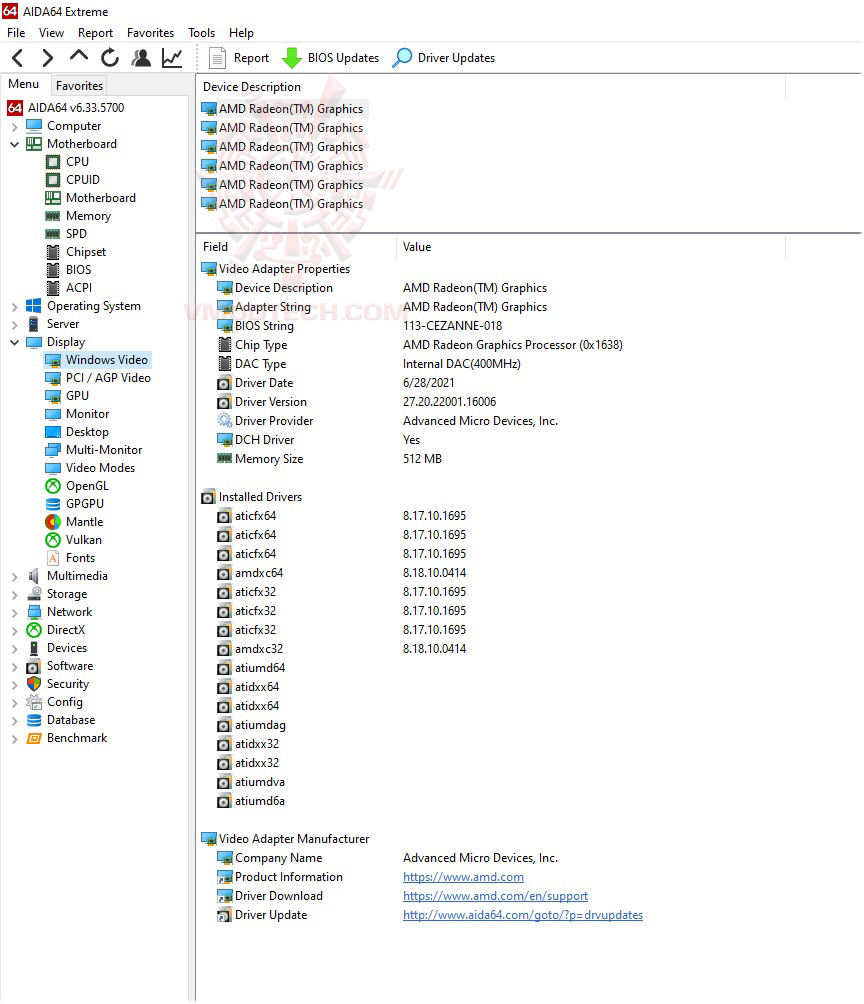This screenshot has width=864, height=1004.
Task: Open the Tools menu
Action: (202, 33)
